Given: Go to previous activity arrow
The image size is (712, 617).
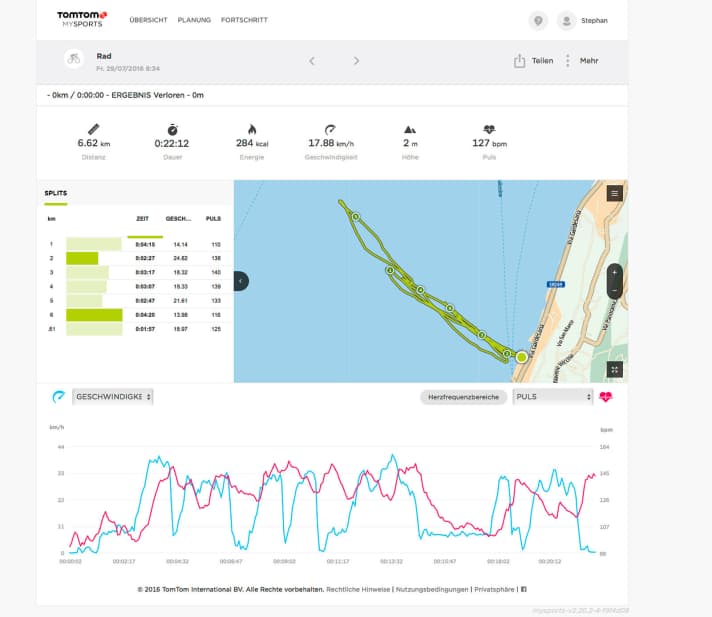Looking at the screenshot, I should click(x=312, y=61).
